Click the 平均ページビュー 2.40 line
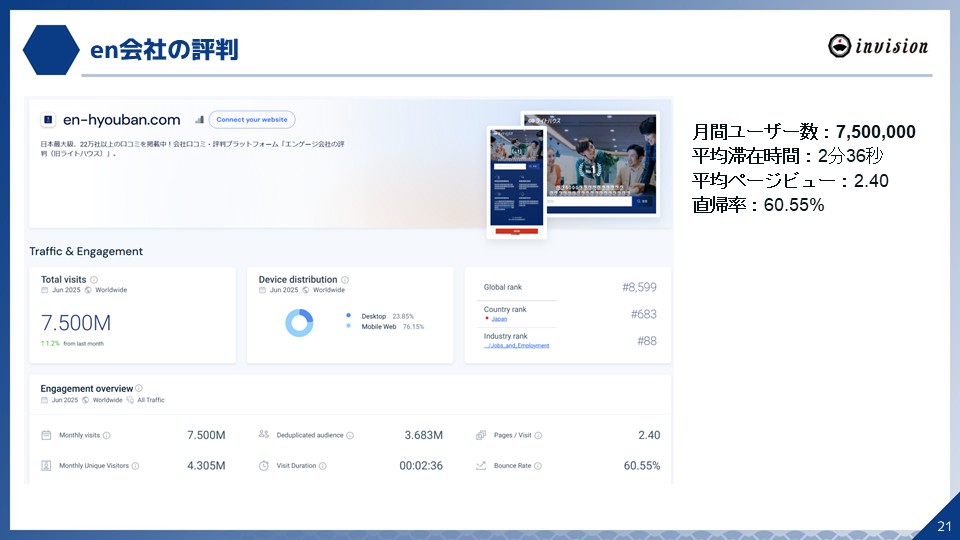This screenshot has width=960, height=540. point(790,181)
